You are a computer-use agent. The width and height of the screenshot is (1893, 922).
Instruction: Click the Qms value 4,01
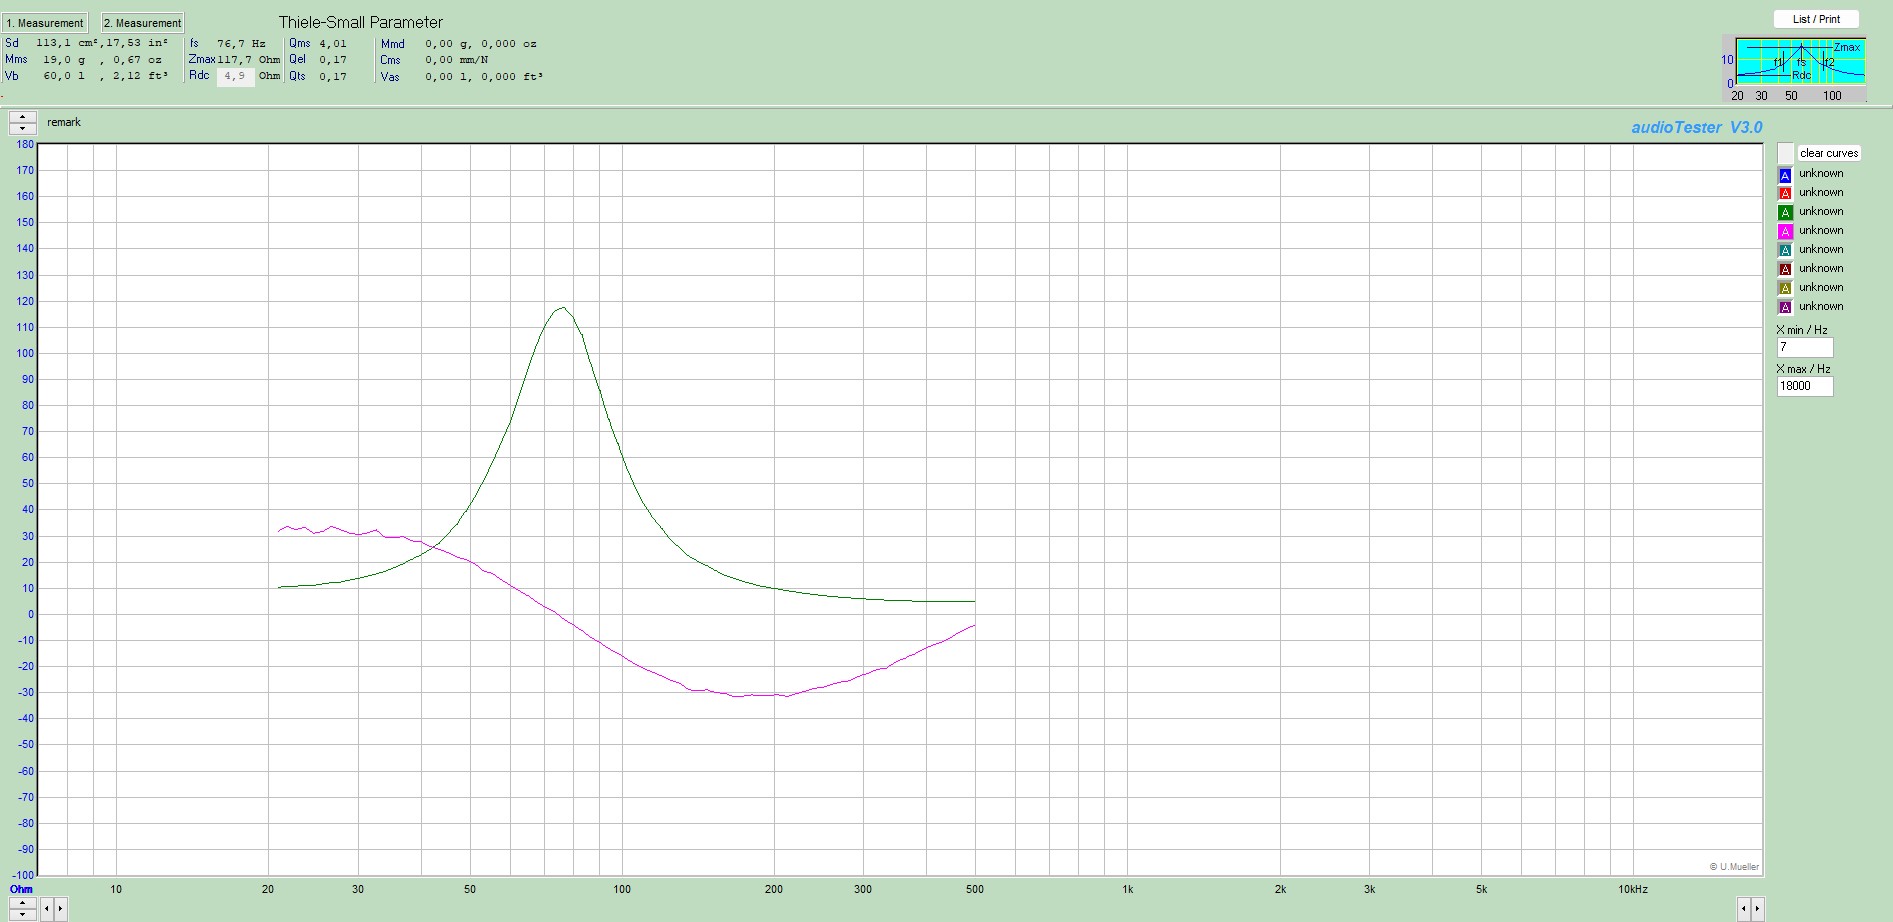pyautogui.click(x=333, y=44)
